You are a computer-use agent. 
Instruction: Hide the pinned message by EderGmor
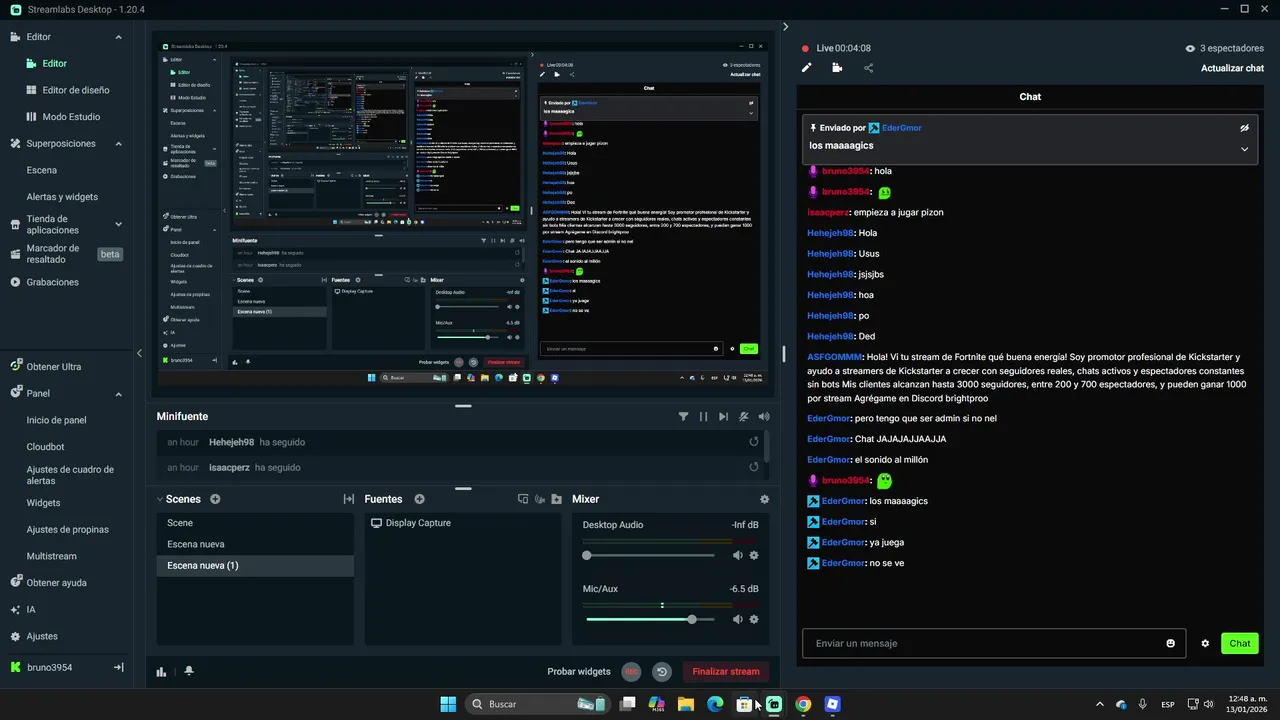[1245, 128]
